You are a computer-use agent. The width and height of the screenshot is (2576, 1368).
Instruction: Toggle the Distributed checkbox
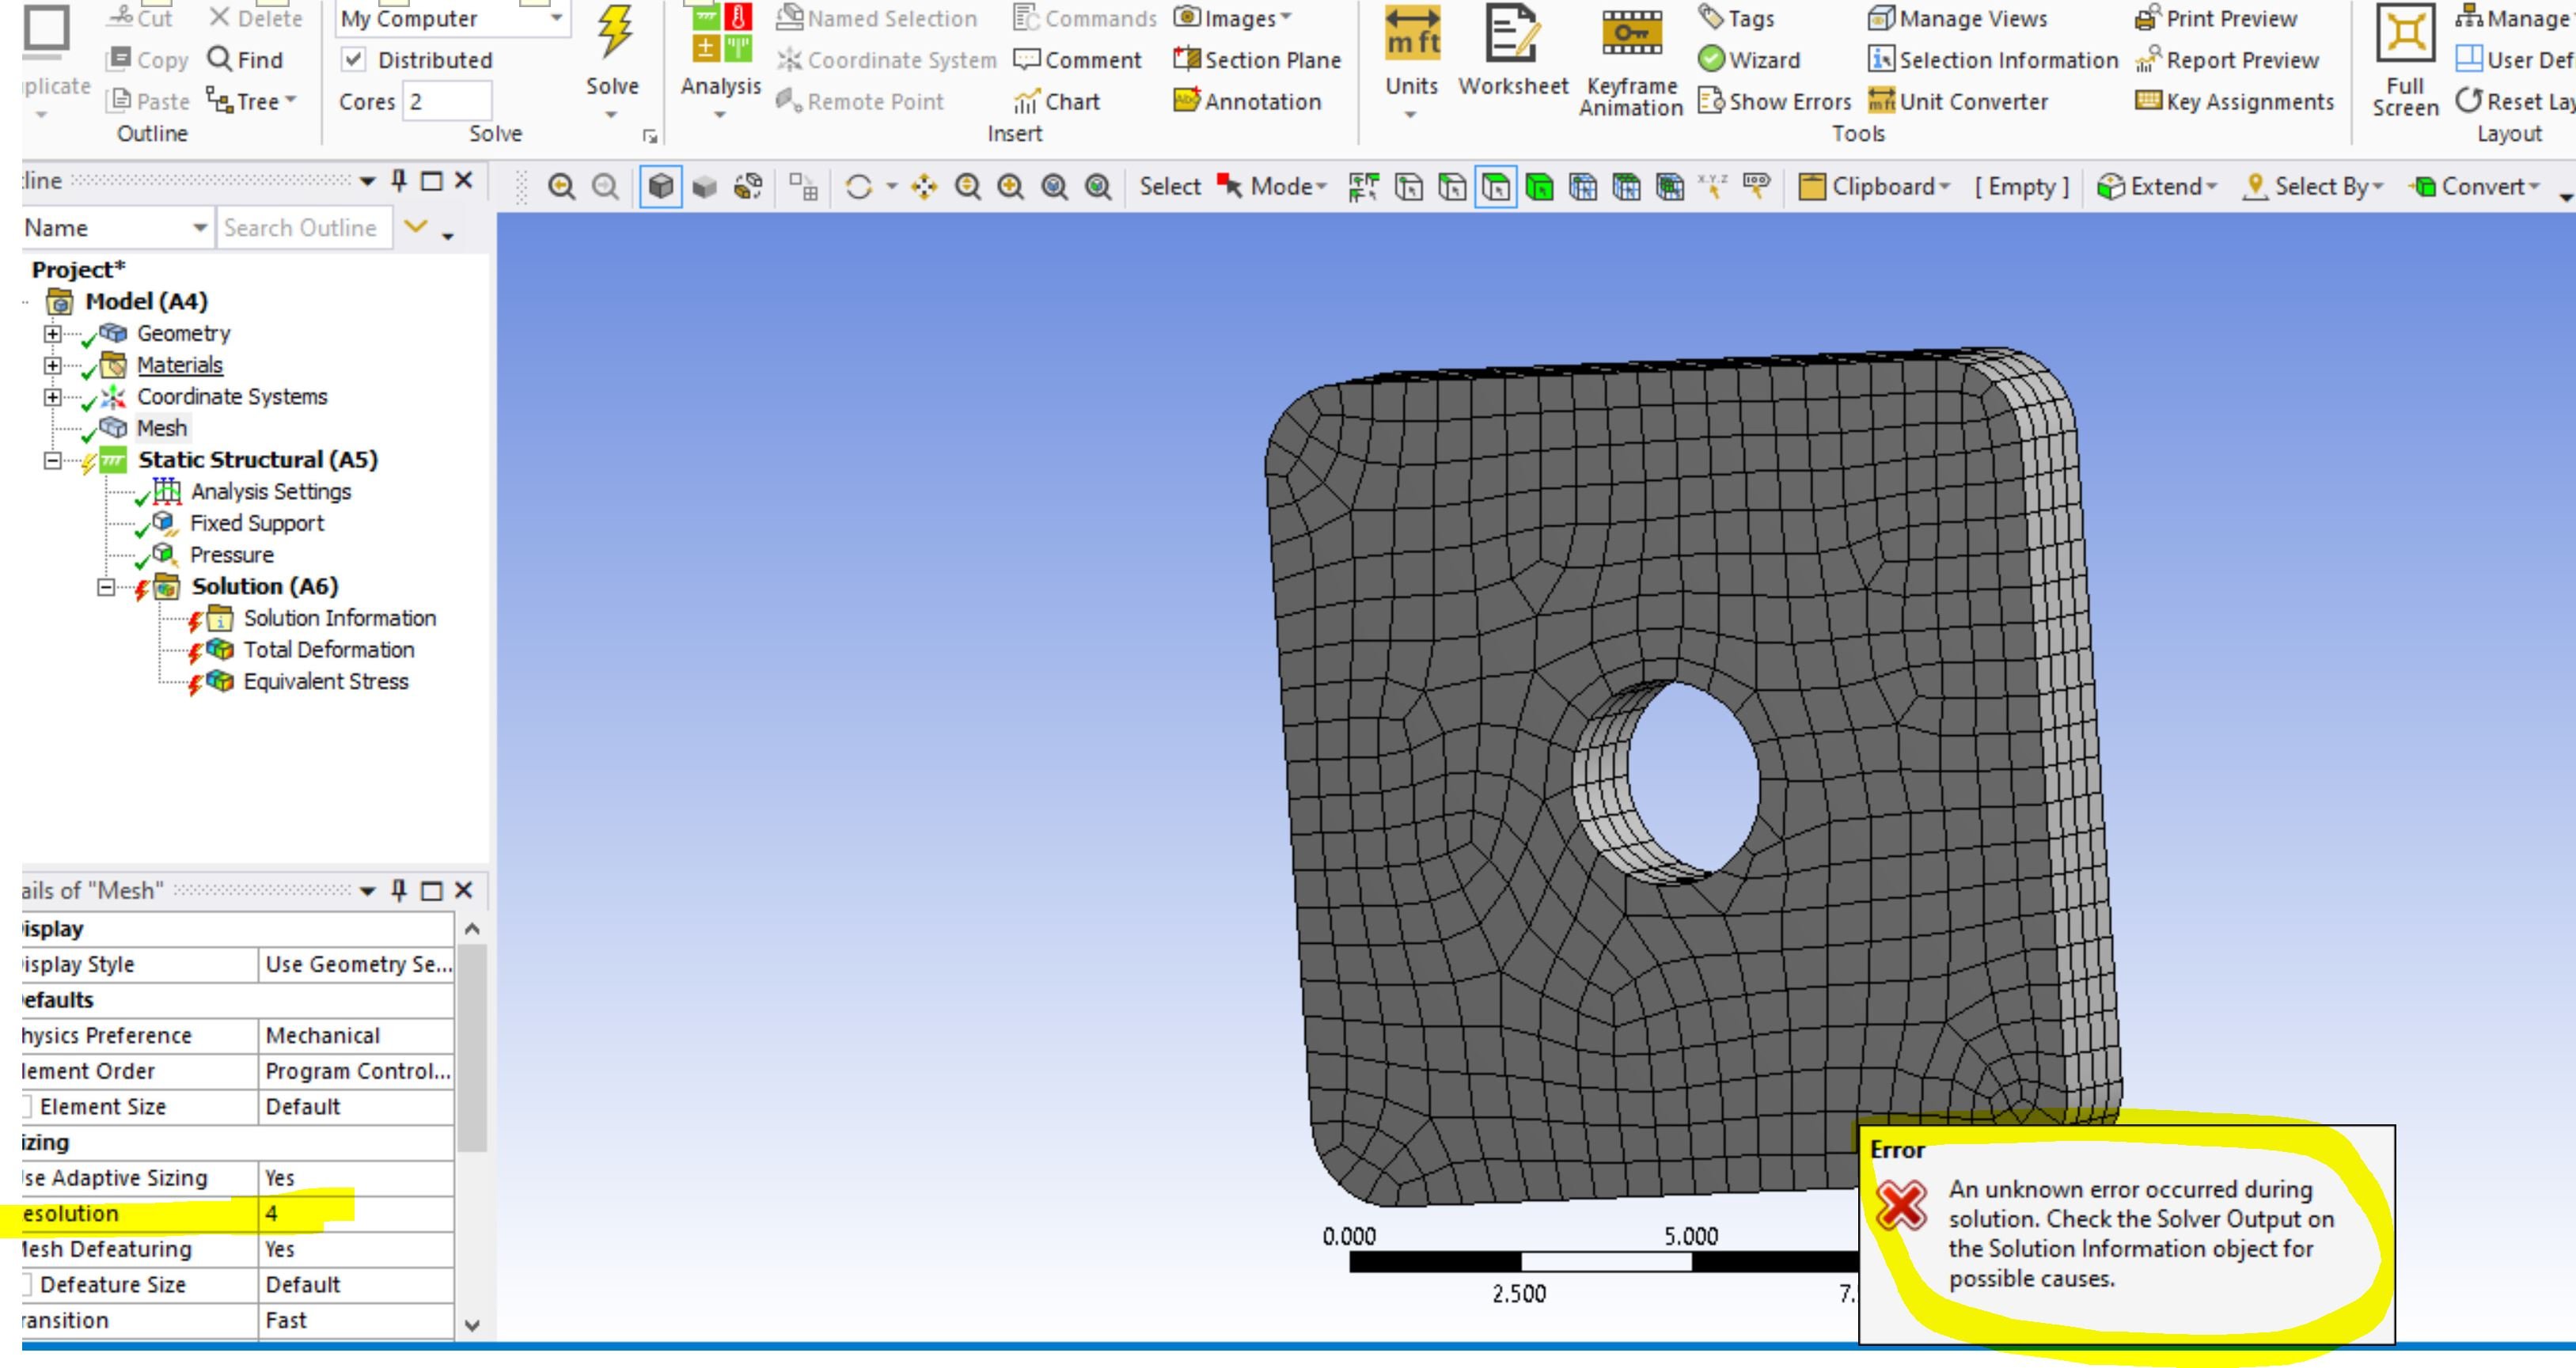click(x=354, y=60)
